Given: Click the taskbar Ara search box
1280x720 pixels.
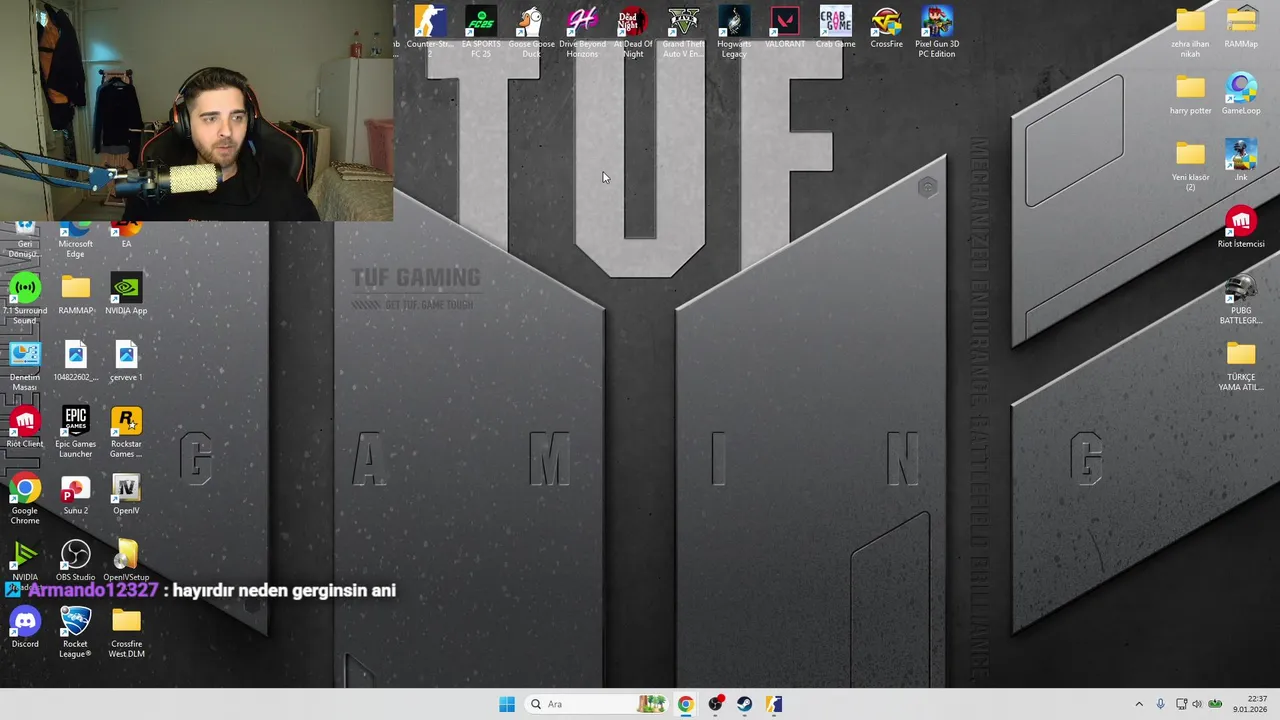Looking at the screenshot, I should click(x=598, y=704).
